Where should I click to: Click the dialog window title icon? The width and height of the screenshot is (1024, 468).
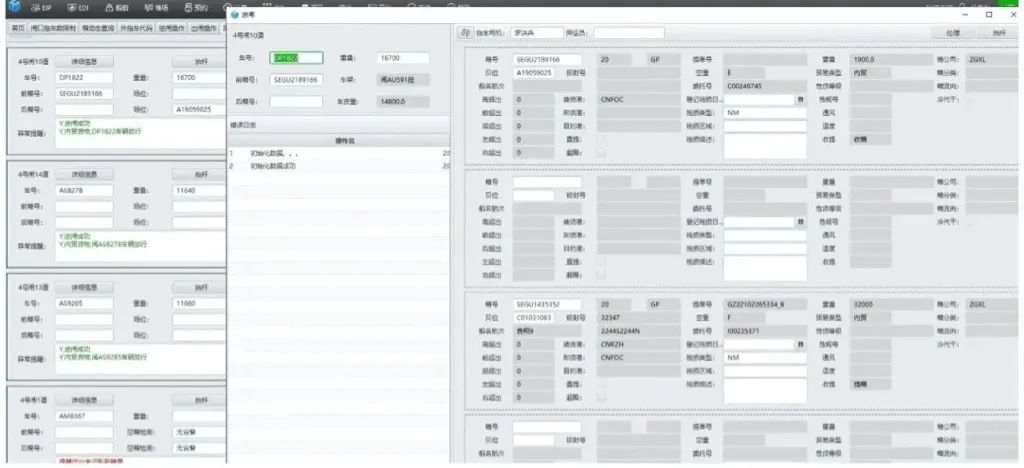[x=235, y=15]
